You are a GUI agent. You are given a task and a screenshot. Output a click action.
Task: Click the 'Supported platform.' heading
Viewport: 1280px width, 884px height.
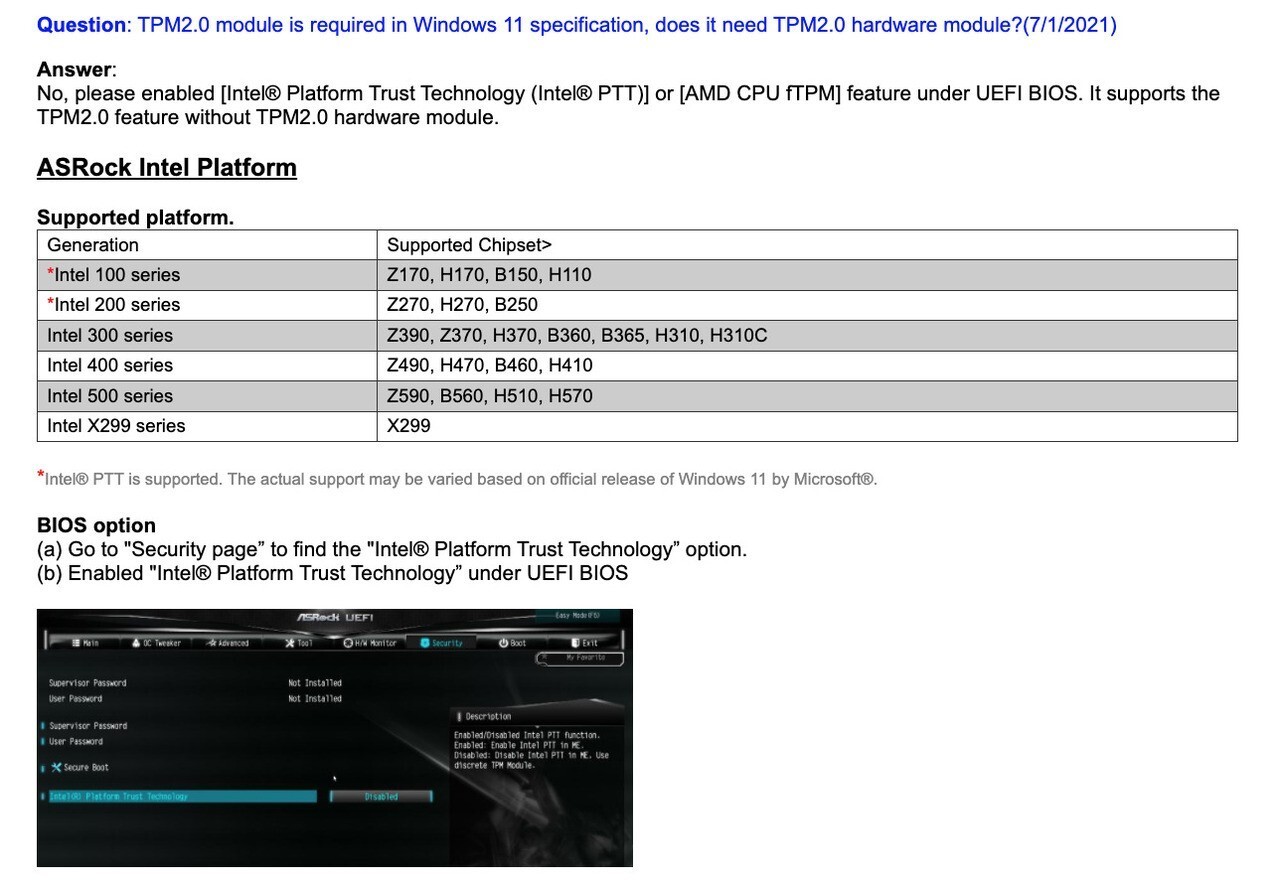pyautogui.click(x=135, y=217)
